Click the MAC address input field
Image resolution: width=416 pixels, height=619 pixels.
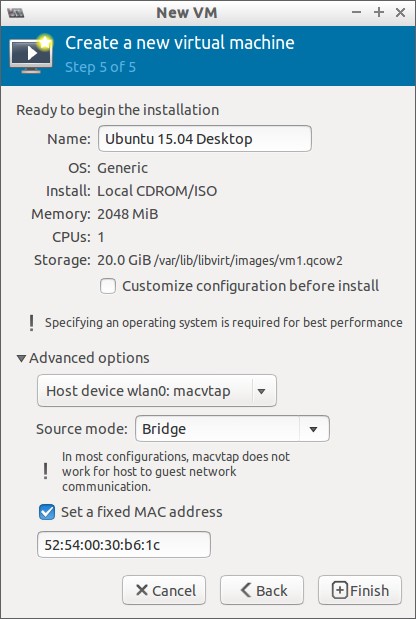pos(124,545)
